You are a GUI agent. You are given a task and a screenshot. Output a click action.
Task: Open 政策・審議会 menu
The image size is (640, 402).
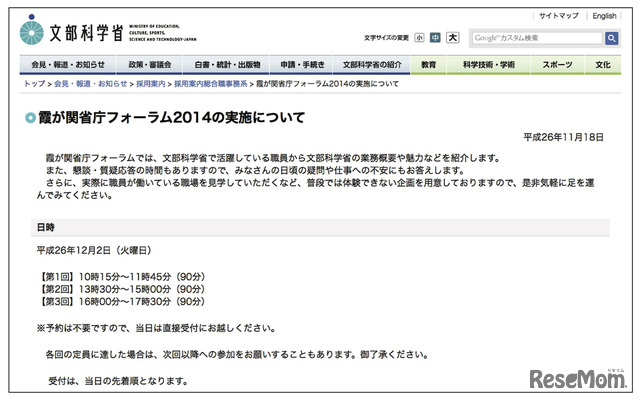point(149,65)
